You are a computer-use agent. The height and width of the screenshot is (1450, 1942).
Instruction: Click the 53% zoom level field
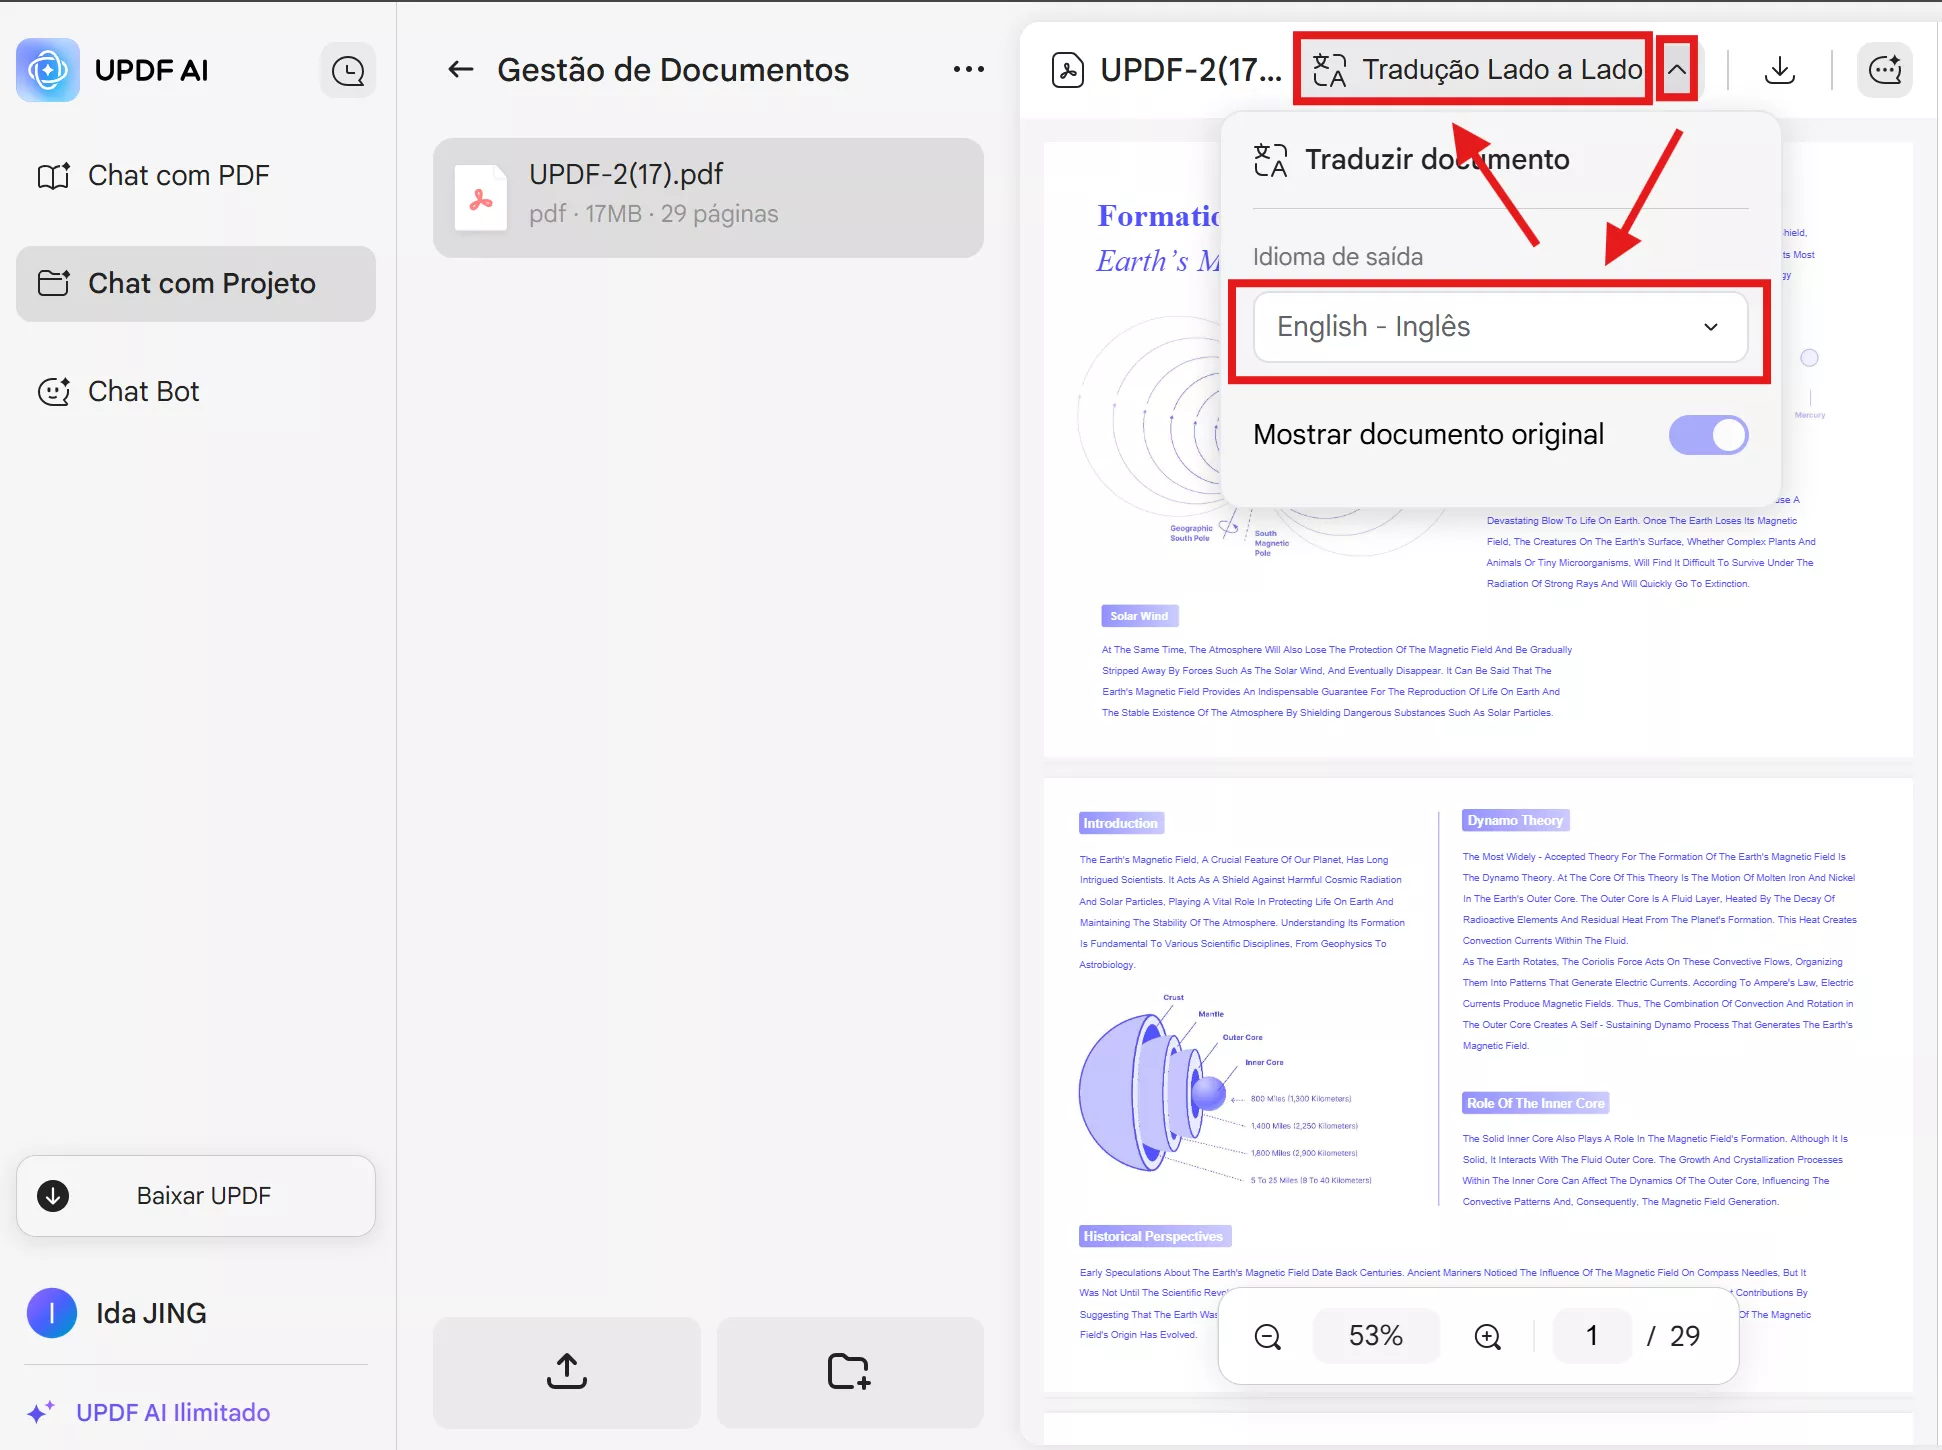1376,1336
